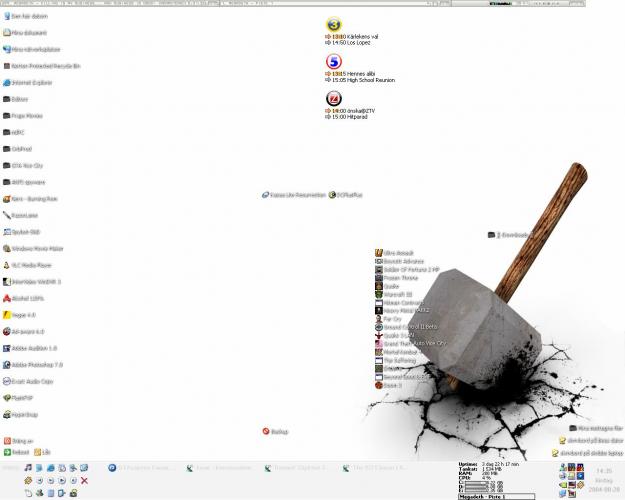The width and height of the screenshot is (625, 500).
Task: Click the Stäng av shutdown button
Action: pyautogui.click(x=18, y=440)
